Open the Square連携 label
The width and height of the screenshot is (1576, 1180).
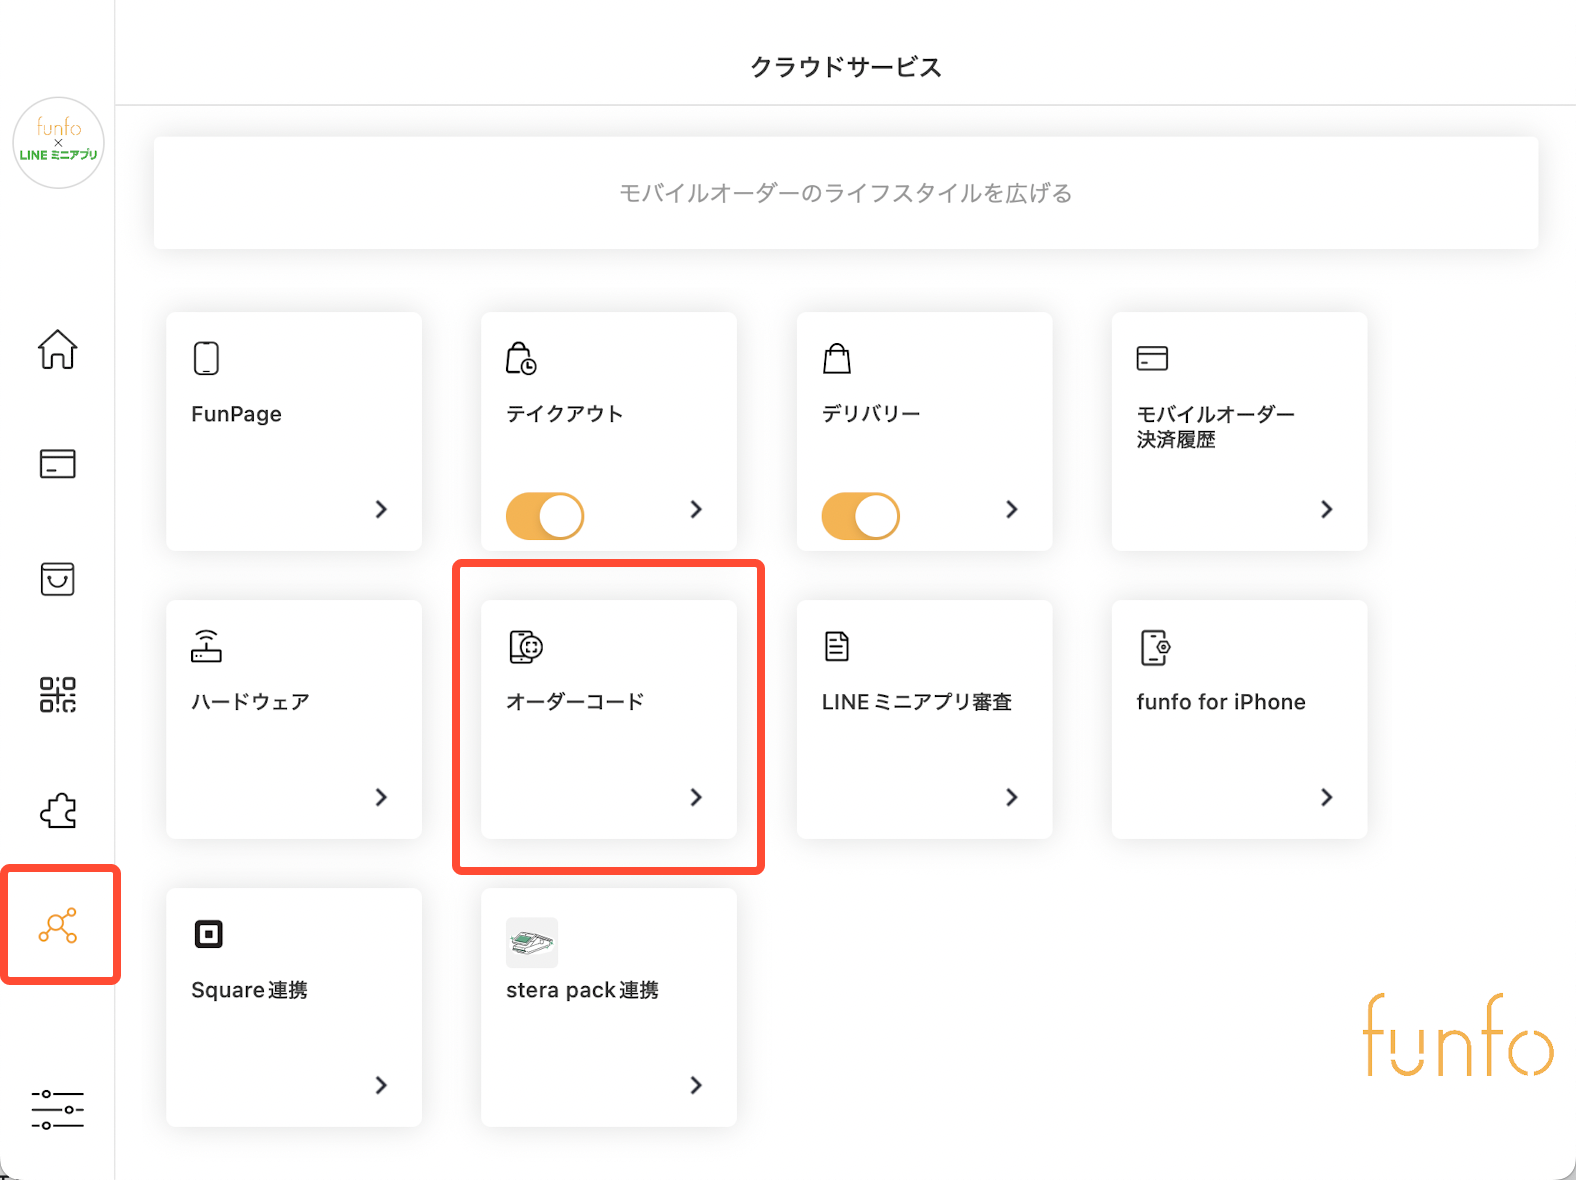point(250,990)
